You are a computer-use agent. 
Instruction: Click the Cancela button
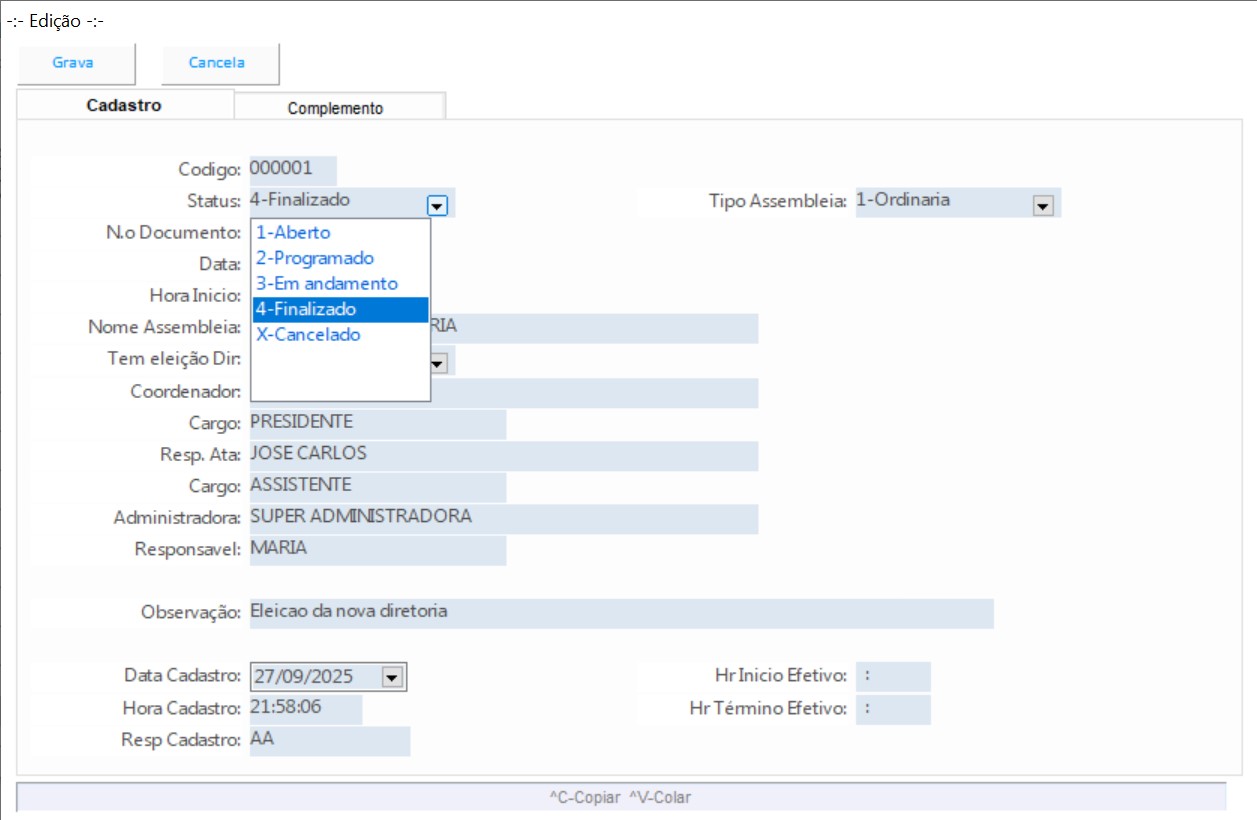[x=219, y=63]
